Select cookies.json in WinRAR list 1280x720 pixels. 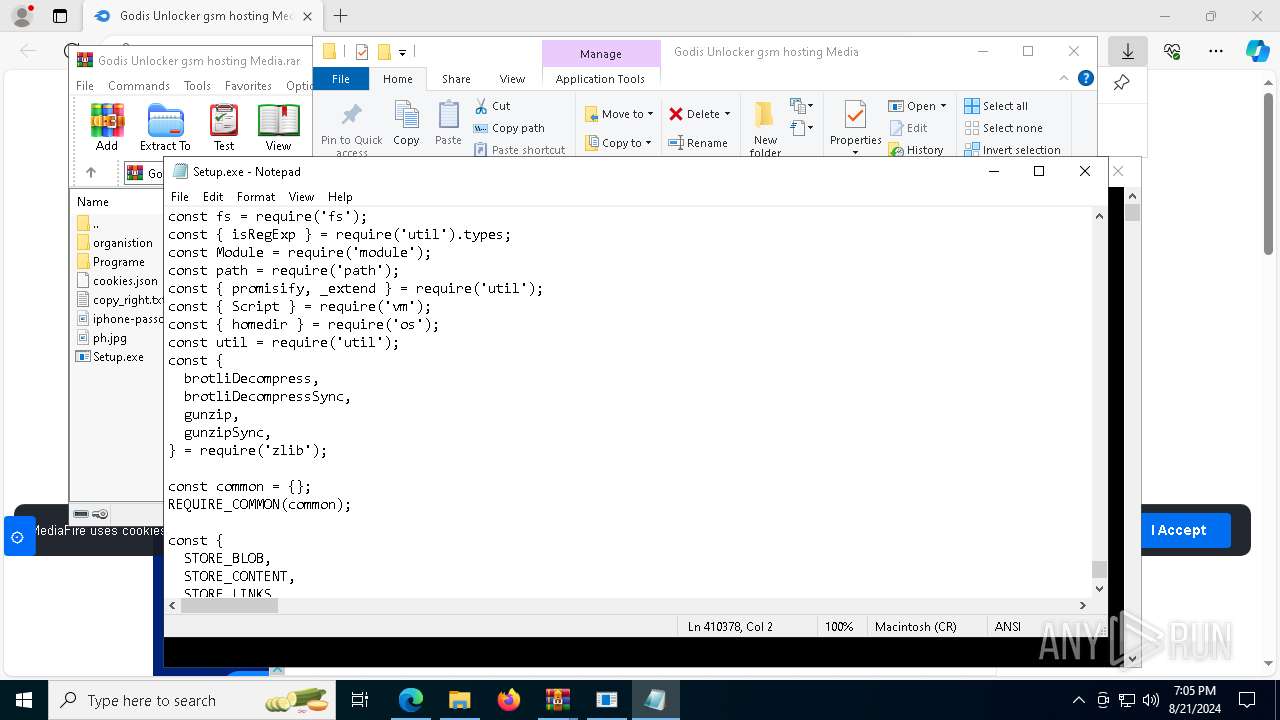tap(124, 281)
